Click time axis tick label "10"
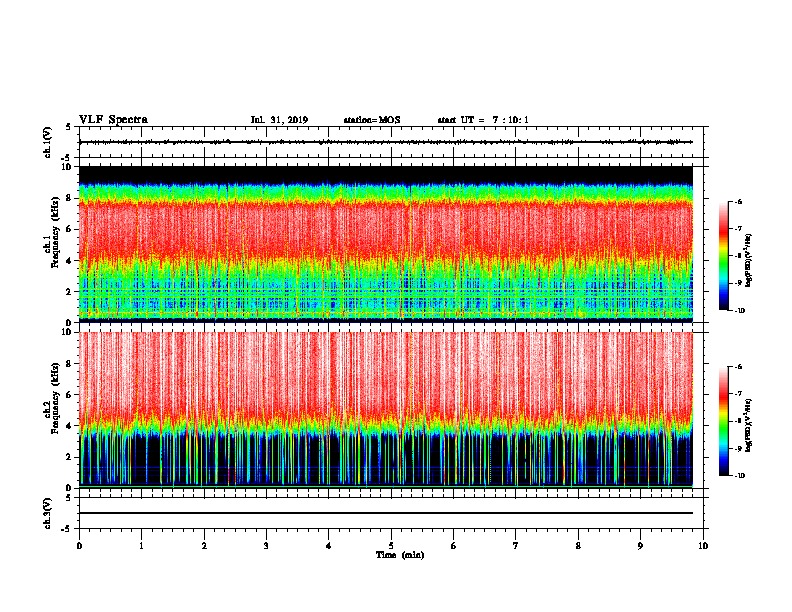This screenshot has width=792, height=612. tap(703, 546)
